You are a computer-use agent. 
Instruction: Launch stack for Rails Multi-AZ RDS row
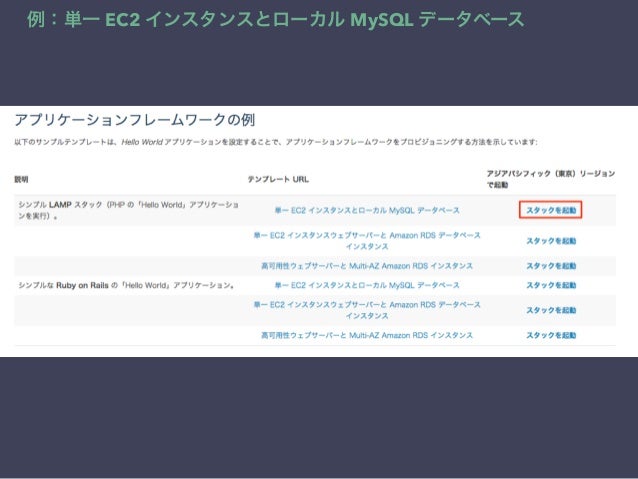click(551, 335)
